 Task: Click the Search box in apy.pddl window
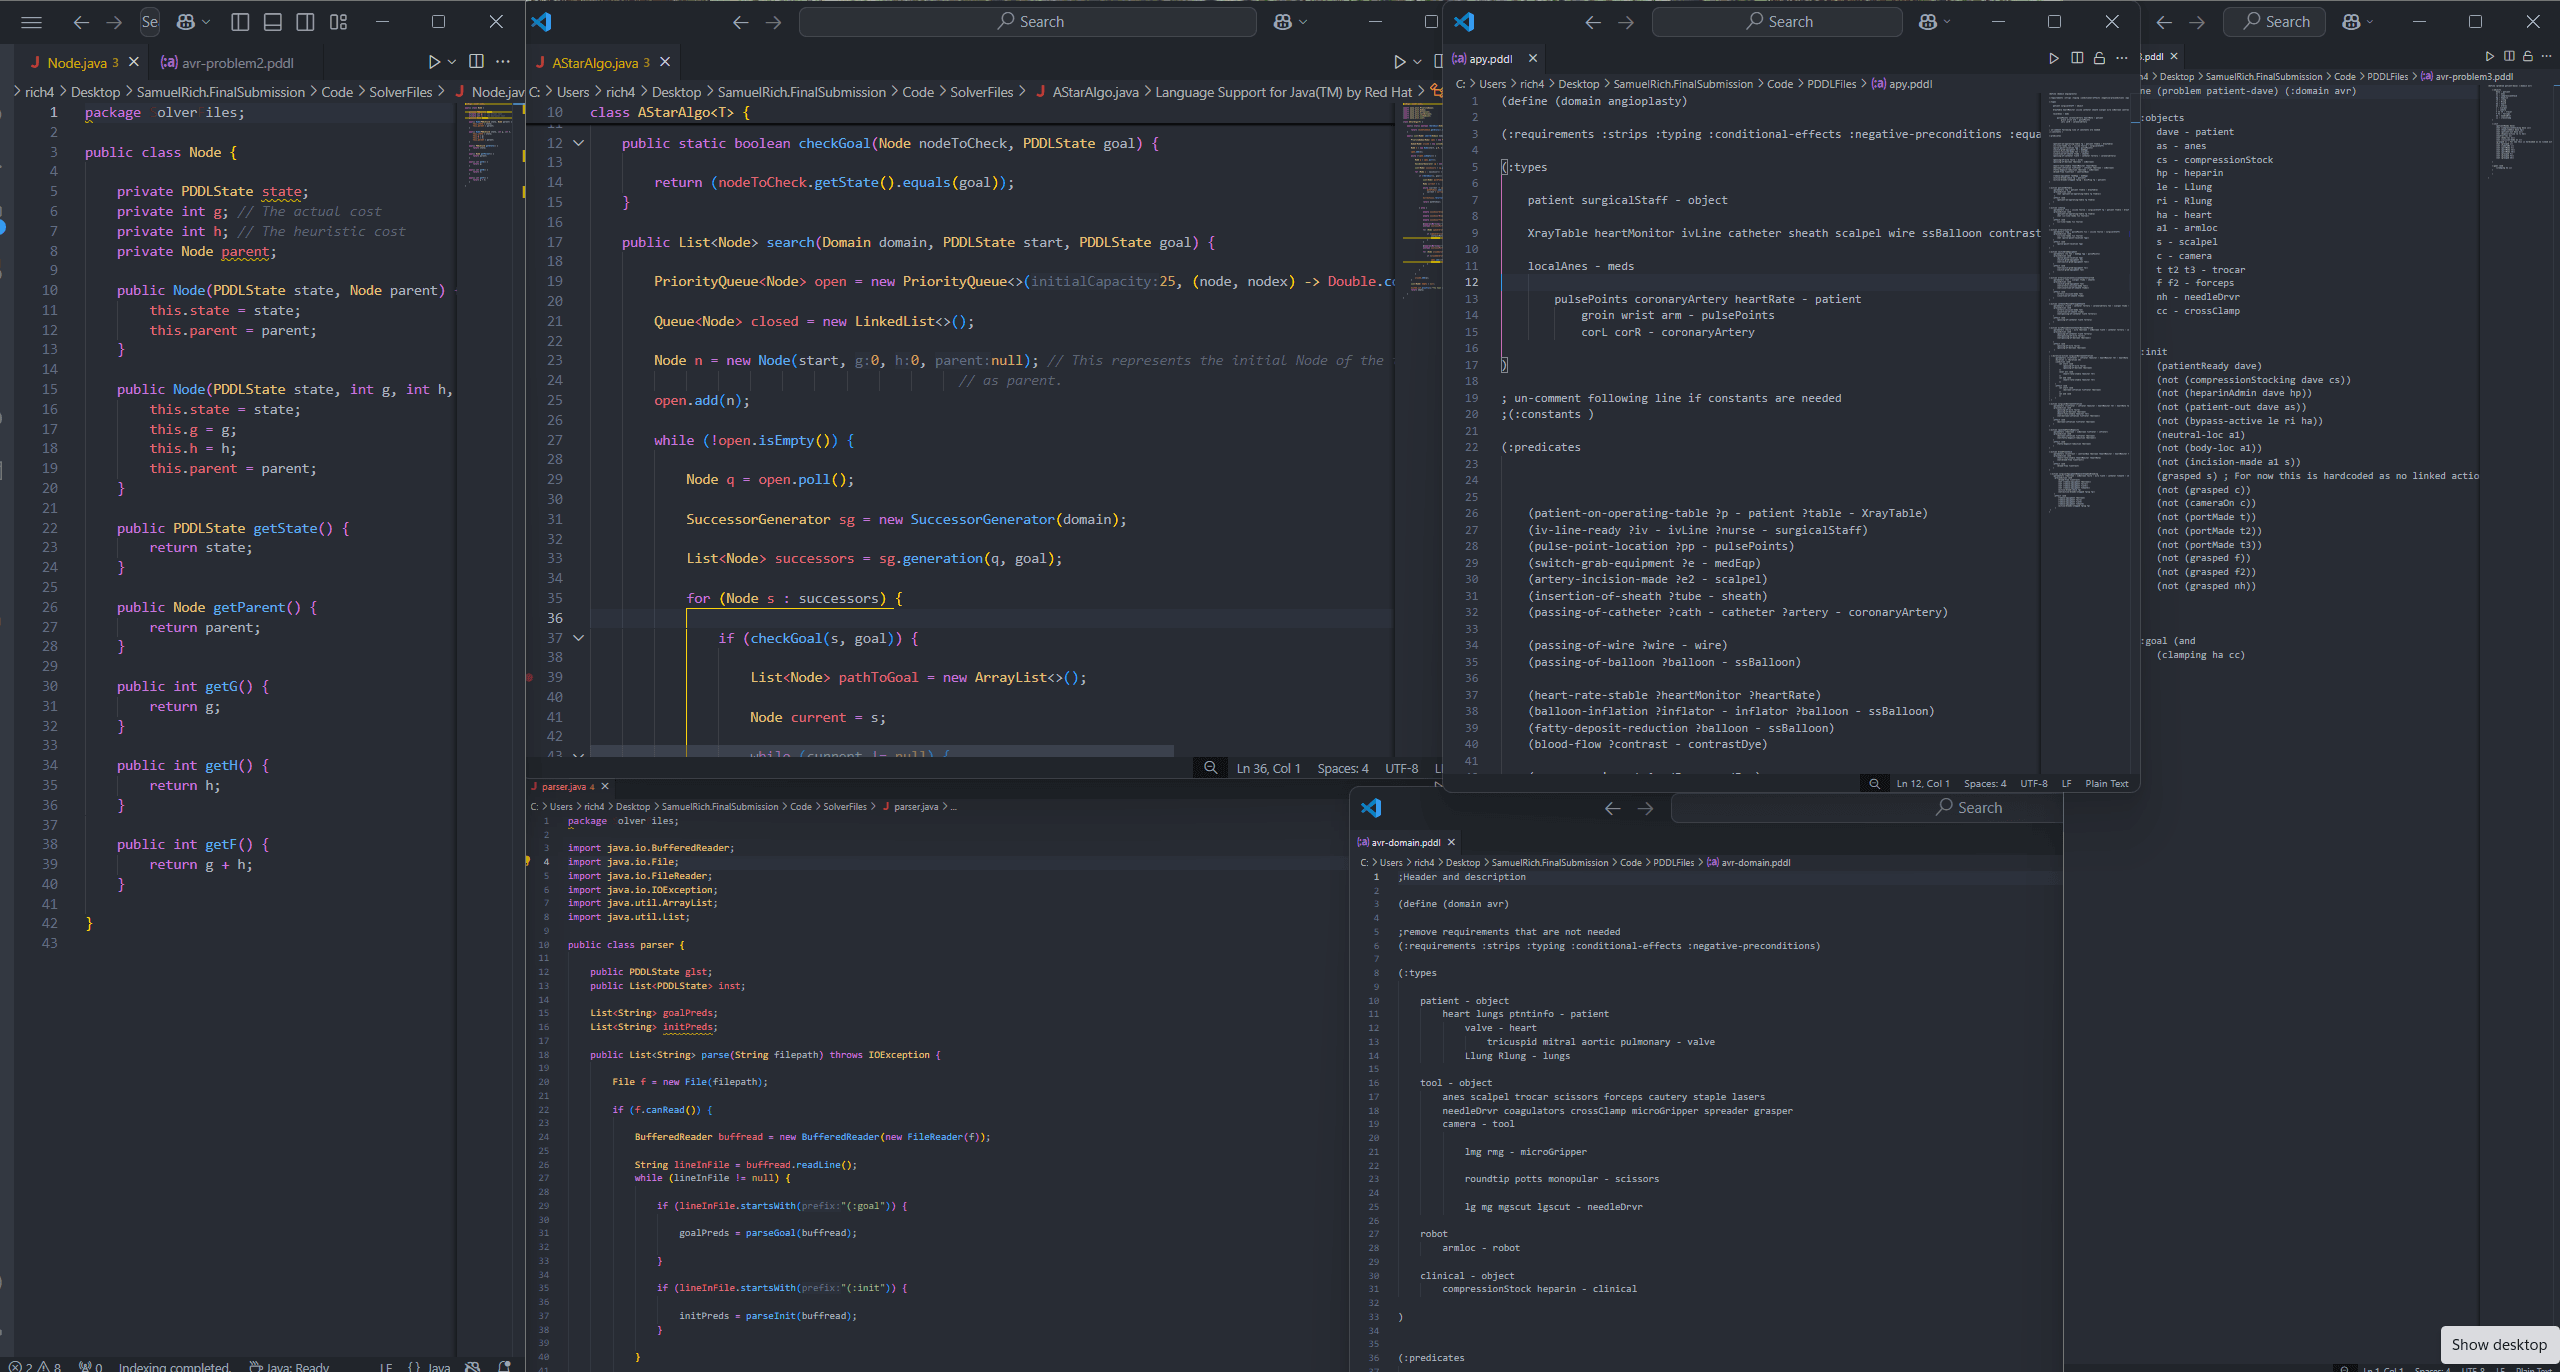[1777, 22]
